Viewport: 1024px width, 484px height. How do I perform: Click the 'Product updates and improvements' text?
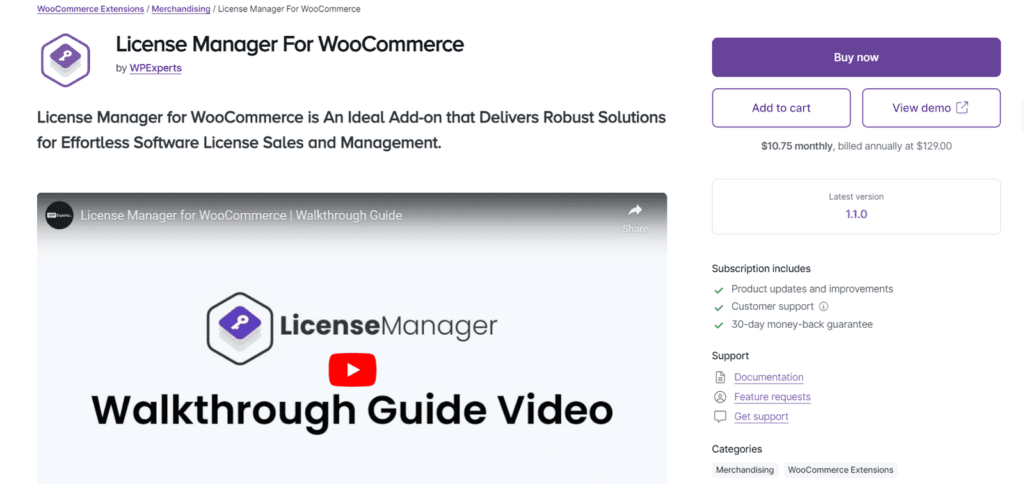[x=812, y=289]
